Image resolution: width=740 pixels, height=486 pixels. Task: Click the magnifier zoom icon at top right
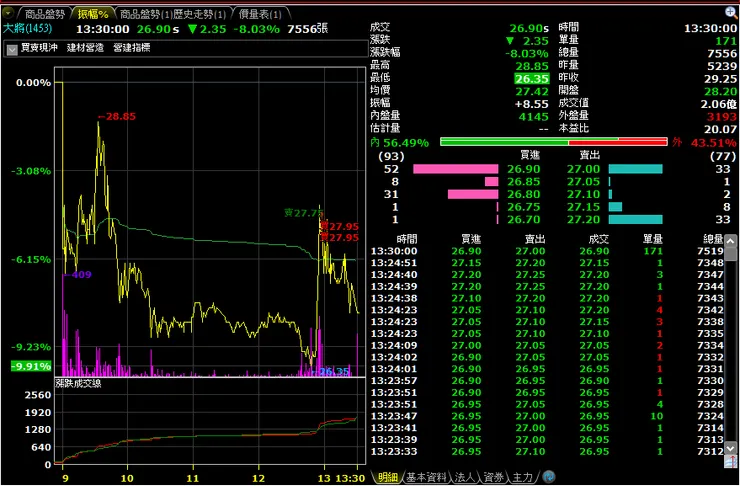click(x=732, y=13)
